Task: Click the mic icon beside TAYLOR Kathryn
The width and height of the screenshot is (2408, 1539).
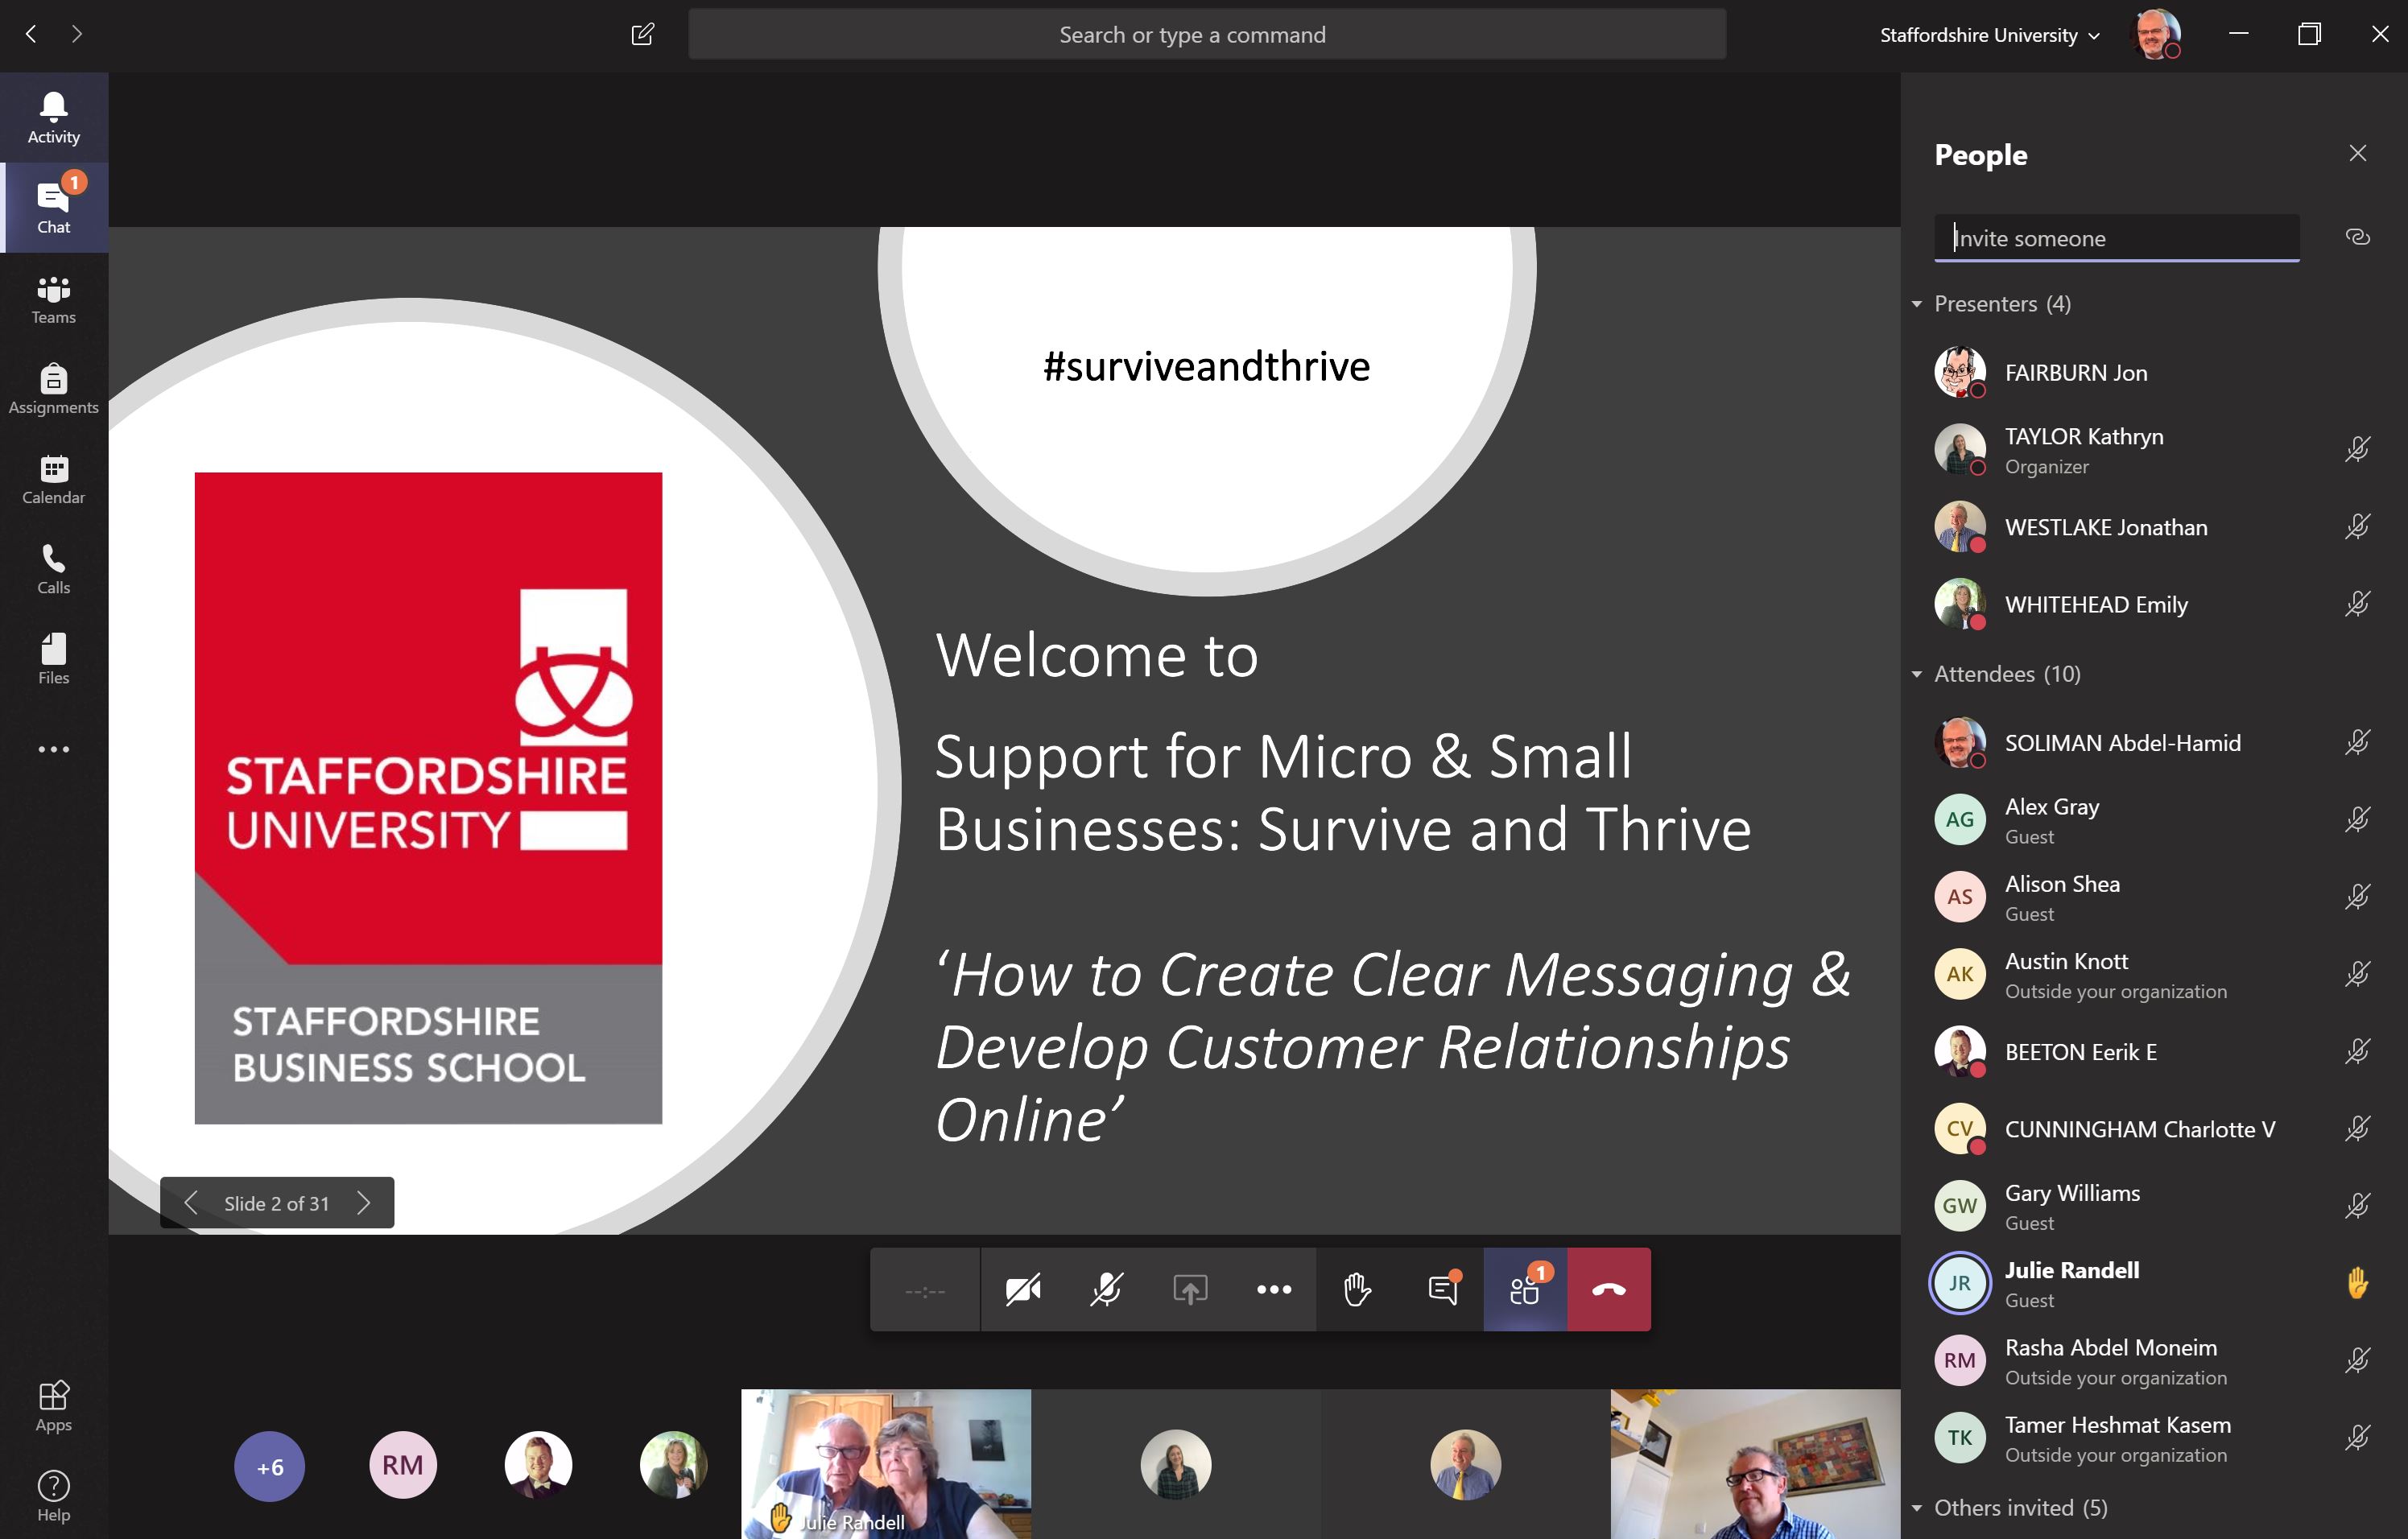Action: (x=2357, y=449)
